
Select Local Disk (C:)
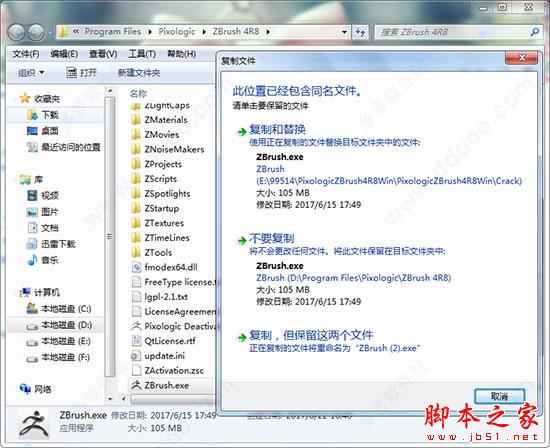(66, 309)
